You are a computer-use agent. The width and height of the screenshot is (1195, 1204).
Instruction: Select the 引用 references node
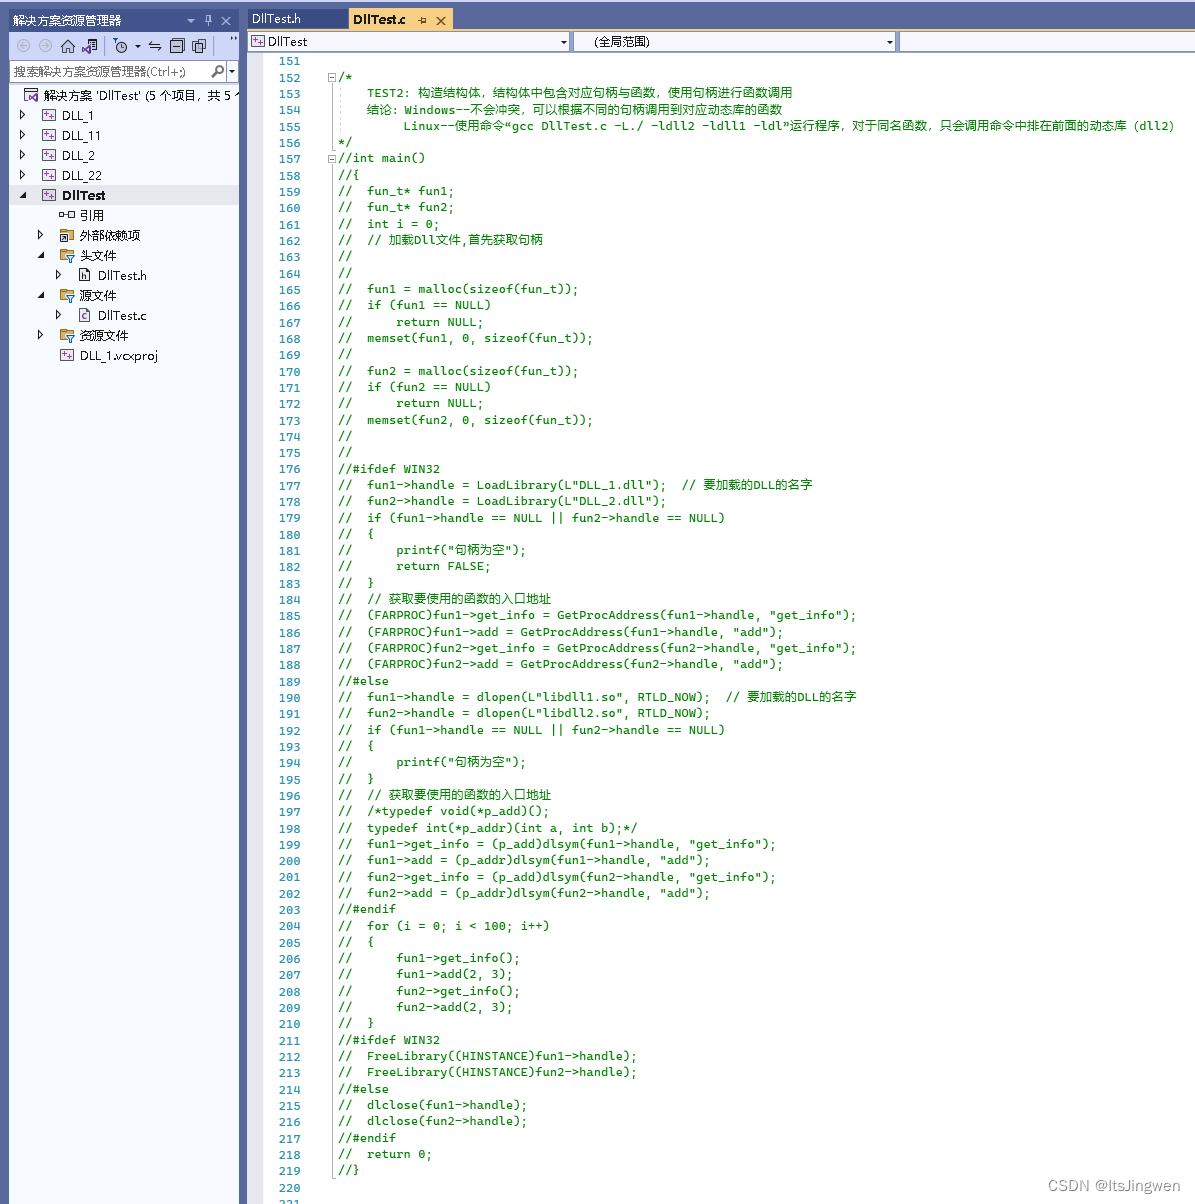(x=92, y=215)
